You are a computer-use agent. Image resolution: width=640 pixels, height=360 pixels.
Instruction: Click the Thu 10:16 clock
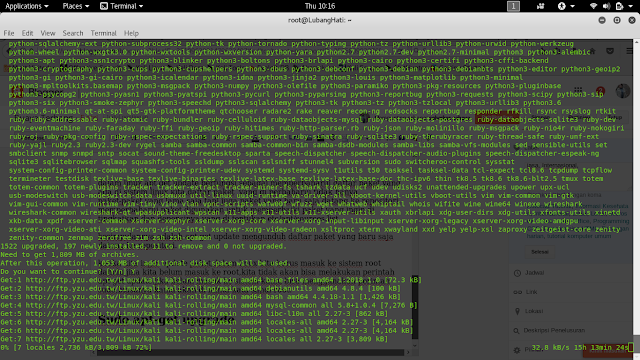click(x=320, y=6)
